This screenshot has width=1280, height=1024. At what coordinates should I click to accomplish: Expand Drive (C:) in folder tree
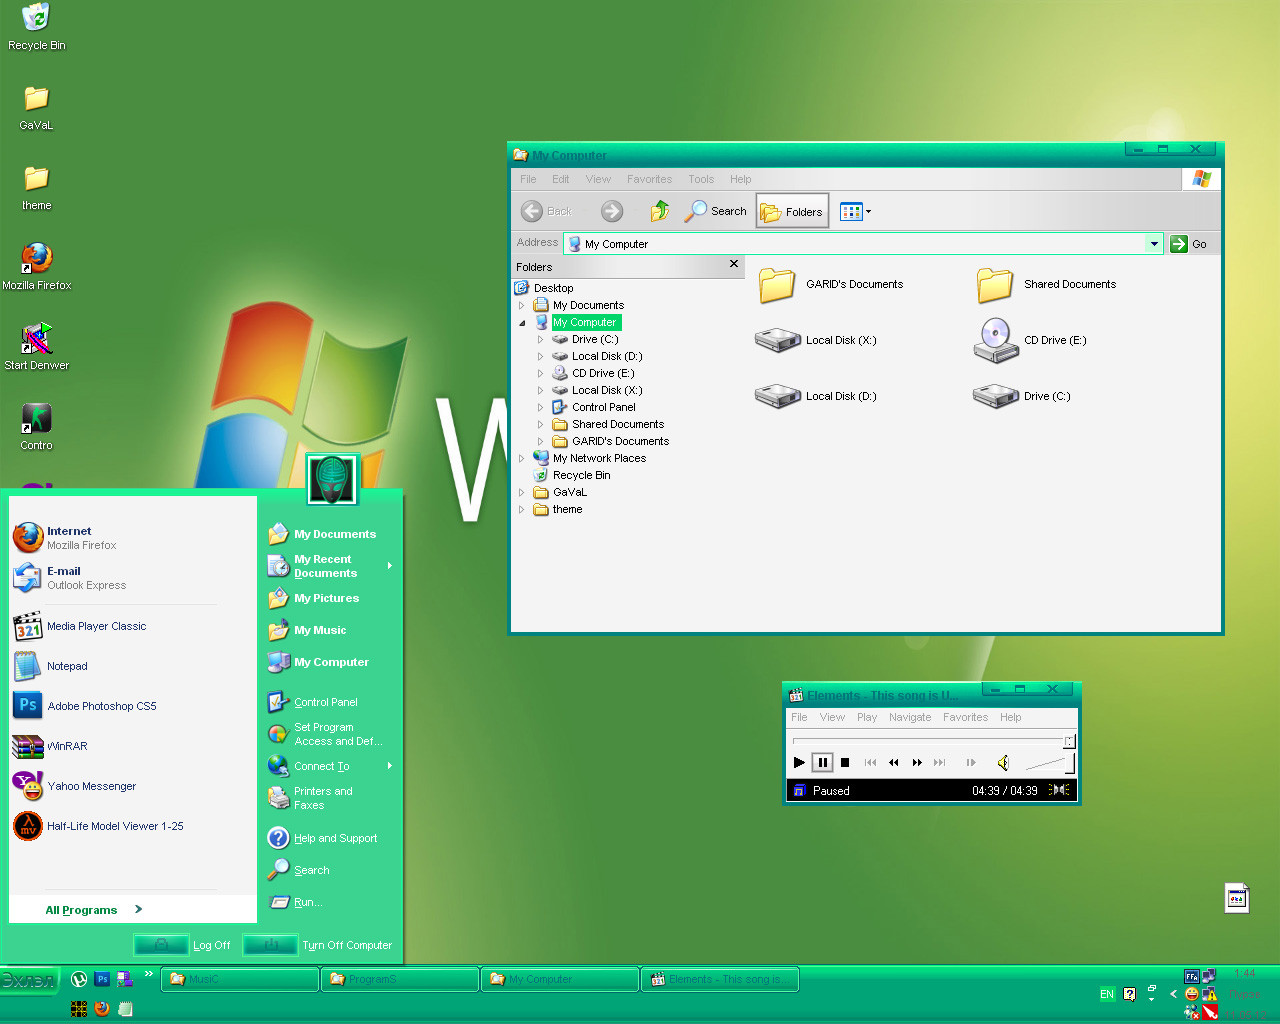click(x=541, y=340)
